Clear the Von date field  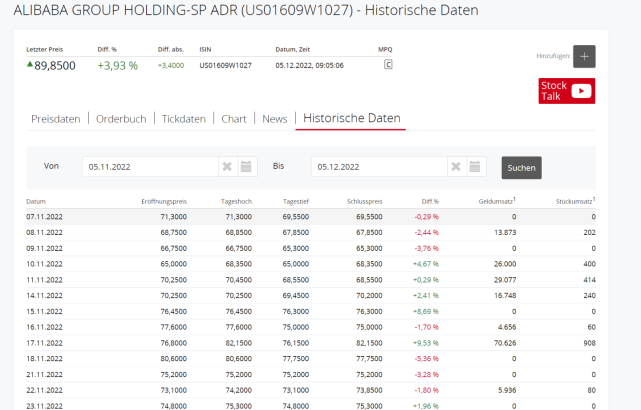point(227,167)
